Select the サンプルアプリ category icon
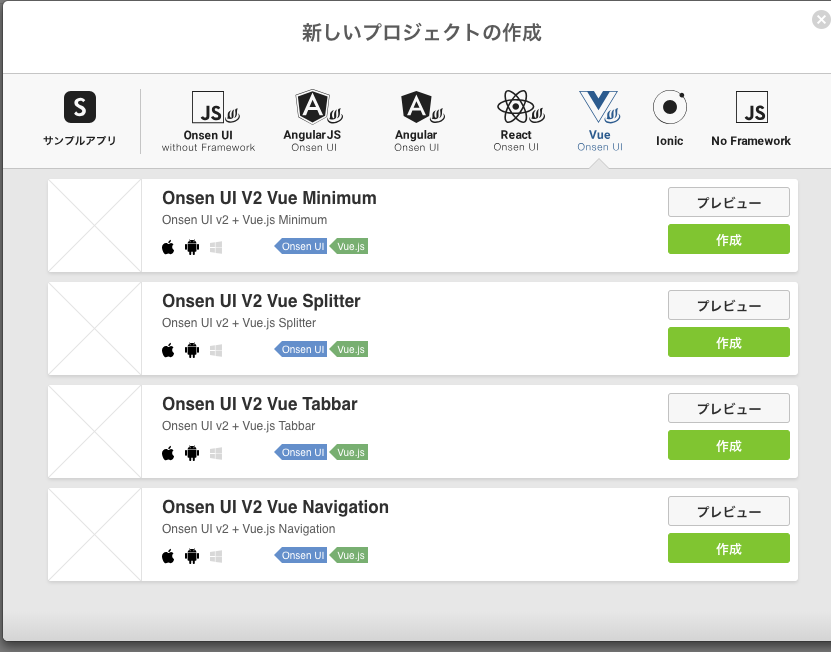 (x=79, y=107)
